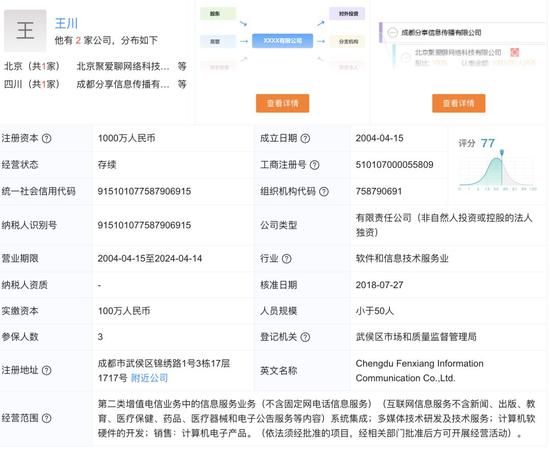The width and height of the screenshot is (550, 452).
Task: Click the 北京（共1家） region label
Action: pyautogui.click(x=32, y=66)
